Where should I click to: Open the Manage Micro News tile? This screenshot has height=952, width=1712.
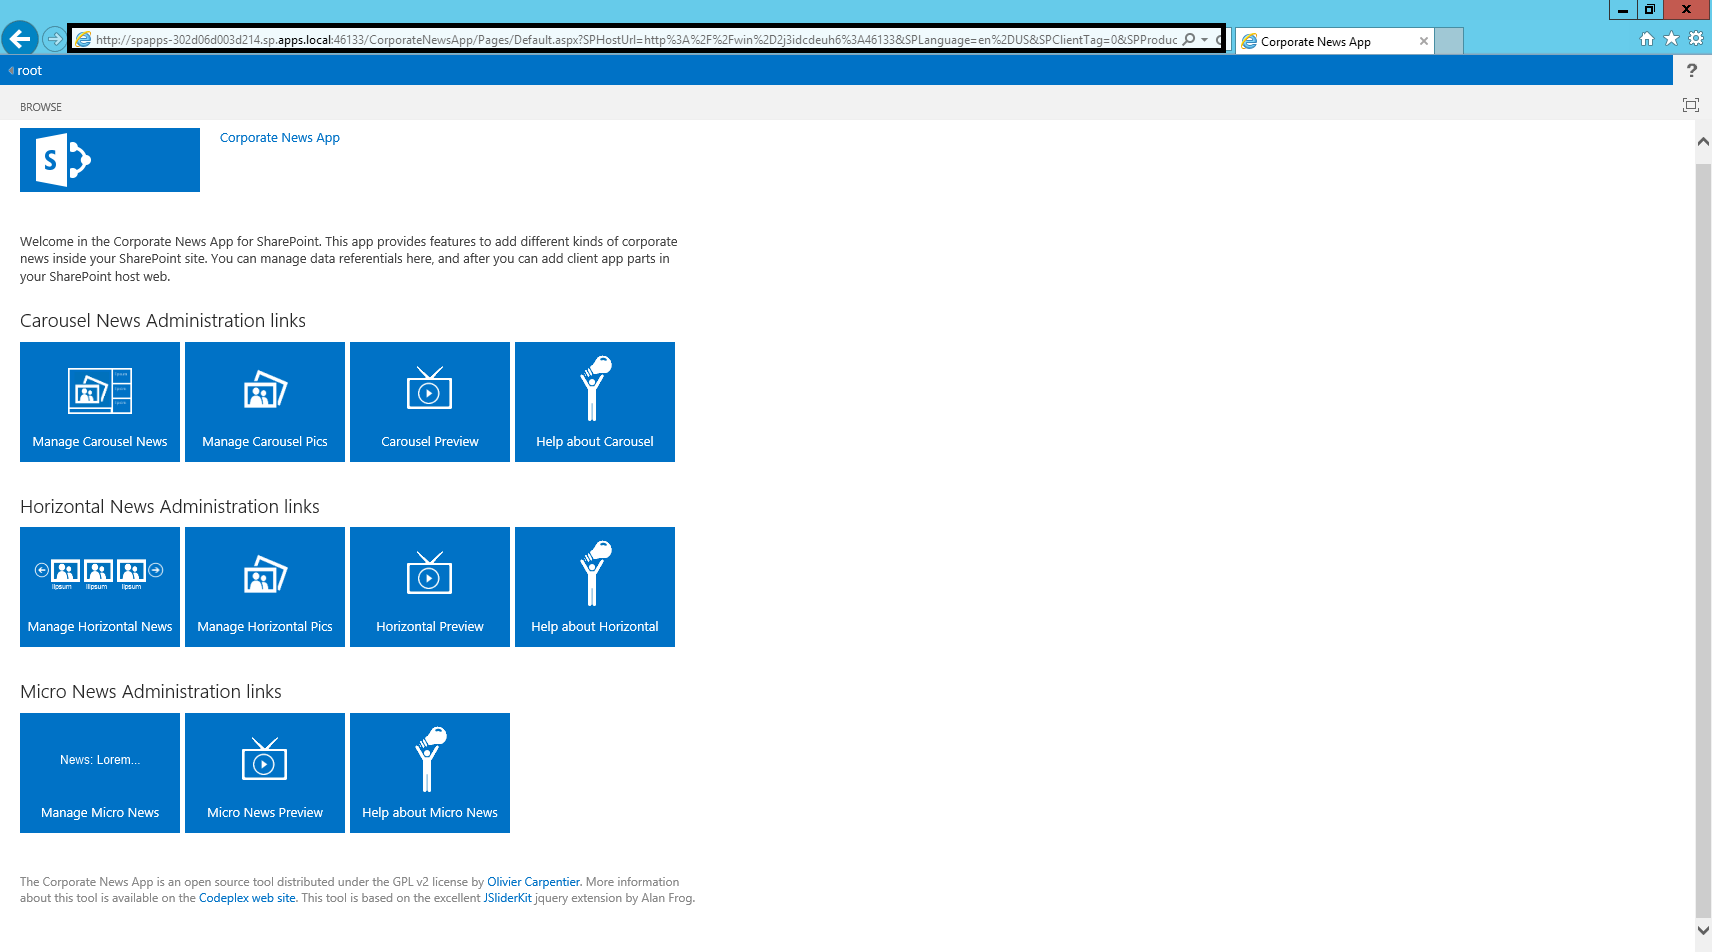[x=100, y=773]
